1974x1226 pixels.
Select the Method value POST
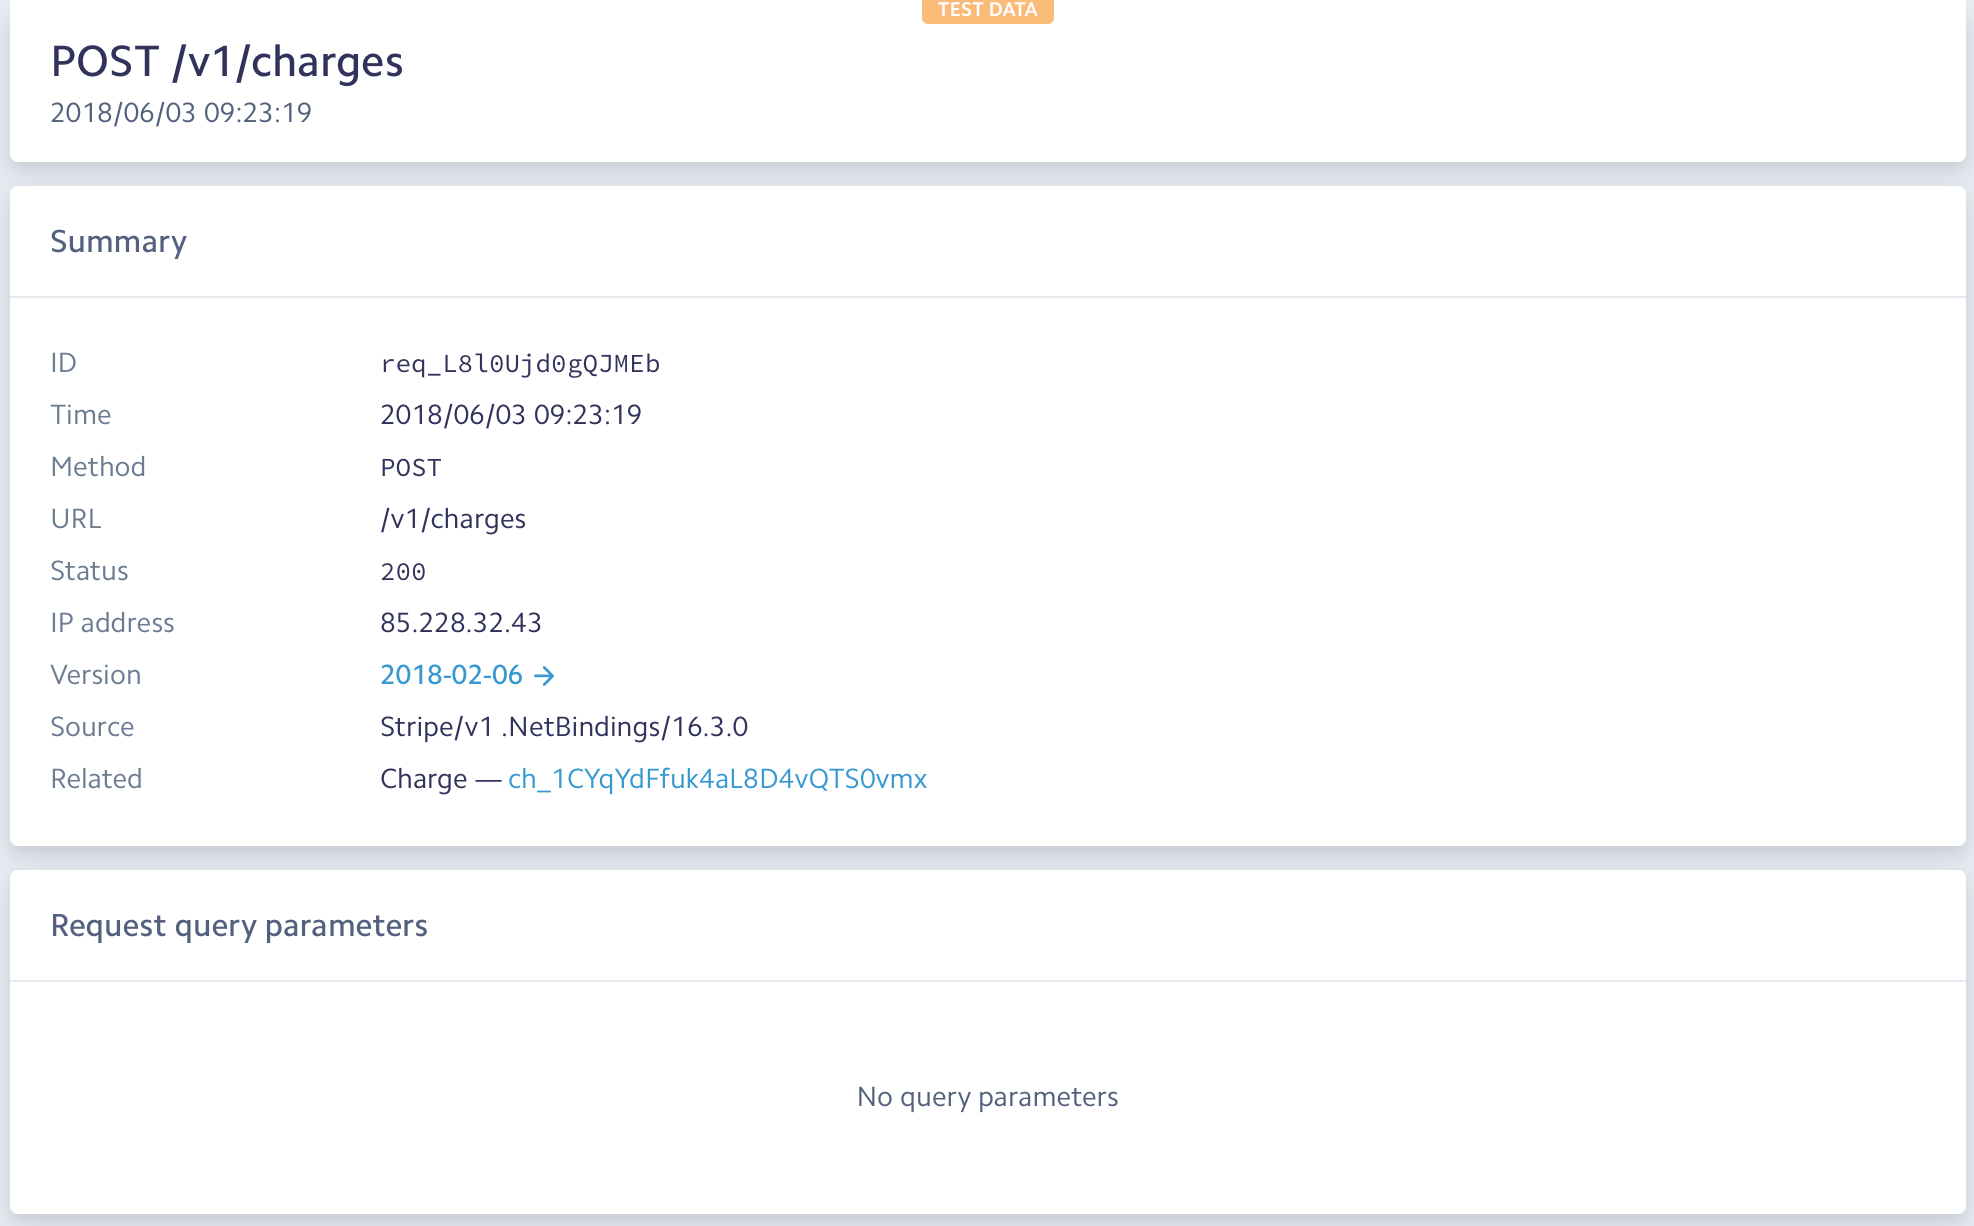point(410,467)
